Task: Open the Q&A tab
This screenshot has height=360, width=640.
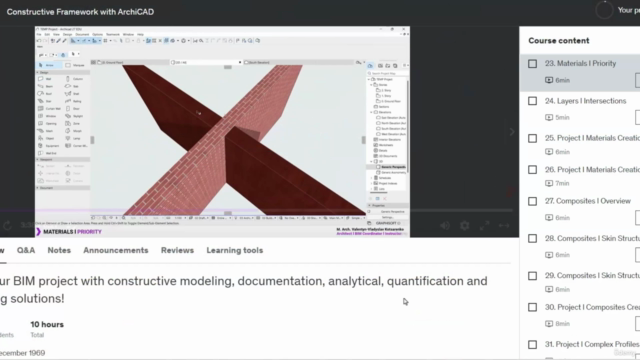Action: [x=26, y=250]
